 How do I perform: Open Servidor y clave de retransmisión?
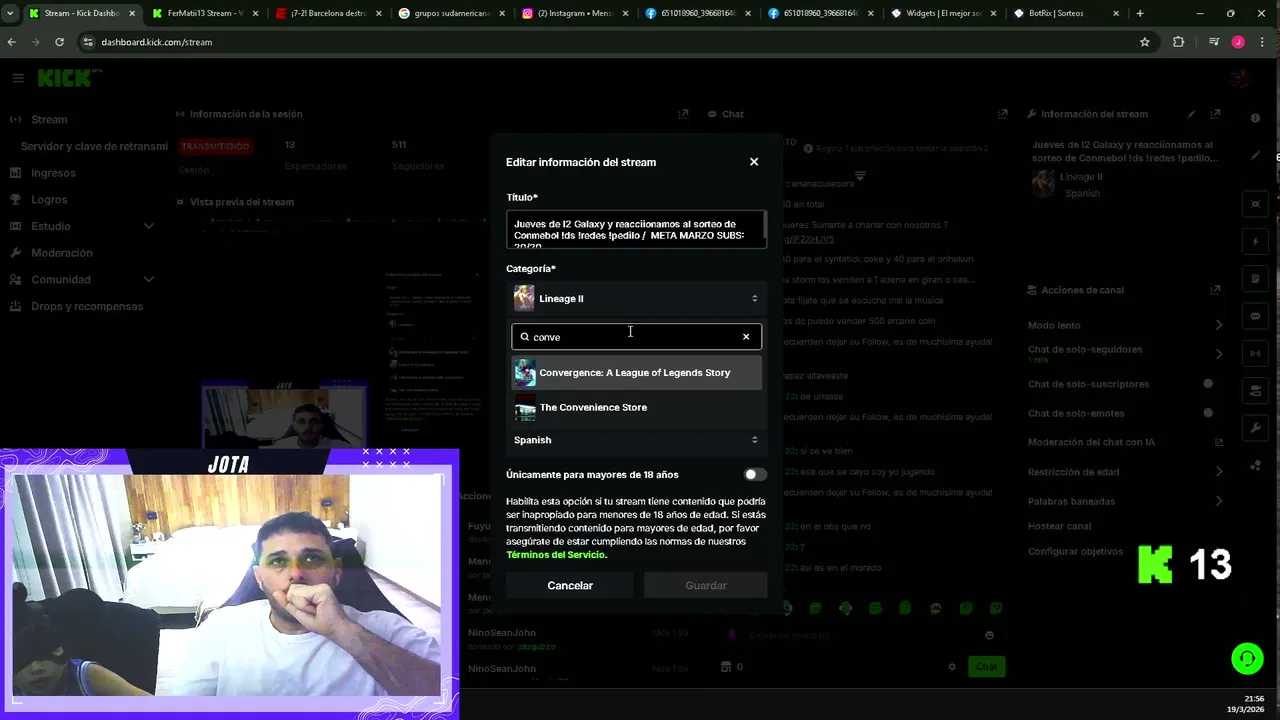[x=94, y=146]
